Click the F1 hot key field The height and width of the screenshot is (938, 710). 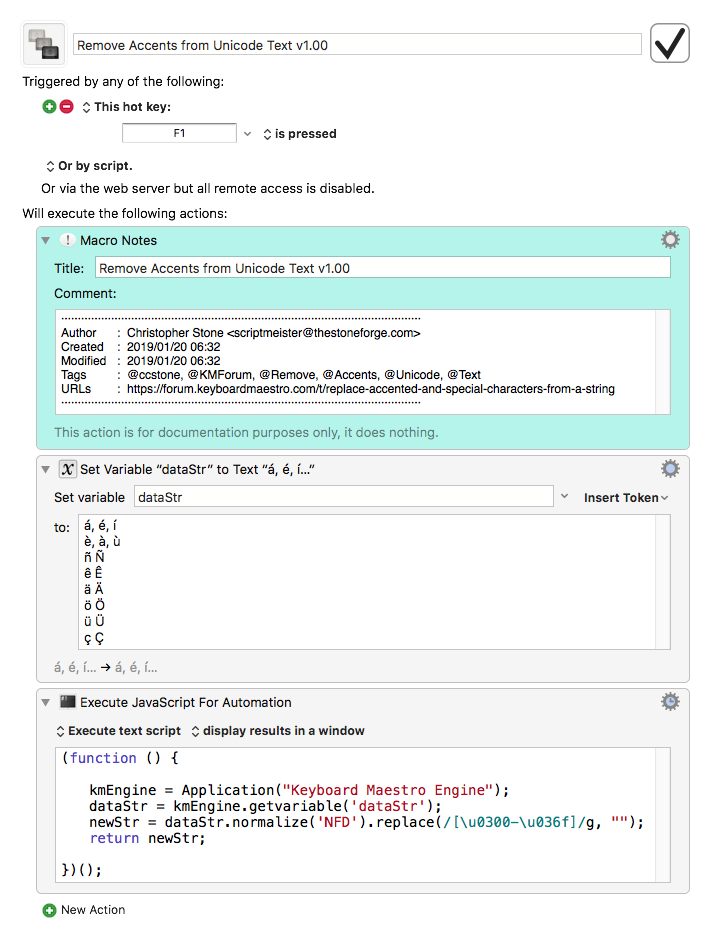179,133
